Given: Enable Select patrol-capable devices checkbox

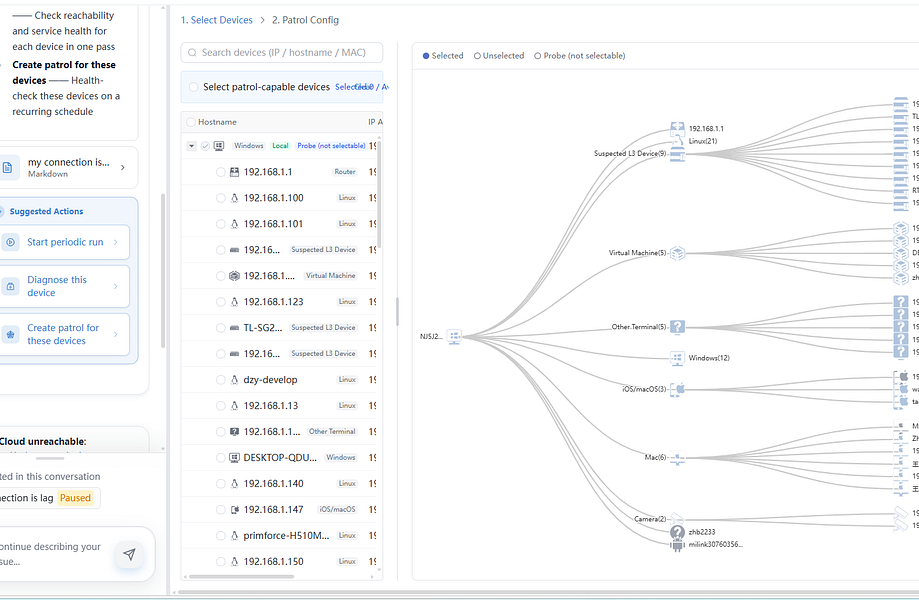Looking at the screenshot, I should (193, 87).
